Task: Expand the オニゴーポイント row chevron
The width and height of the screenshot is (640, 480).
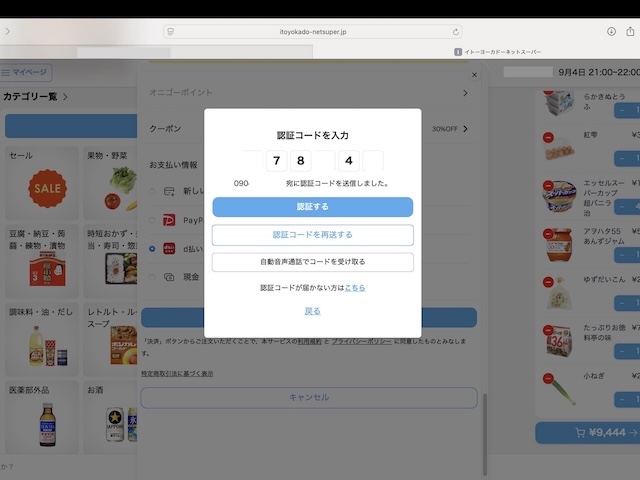Action: (465, 93)
